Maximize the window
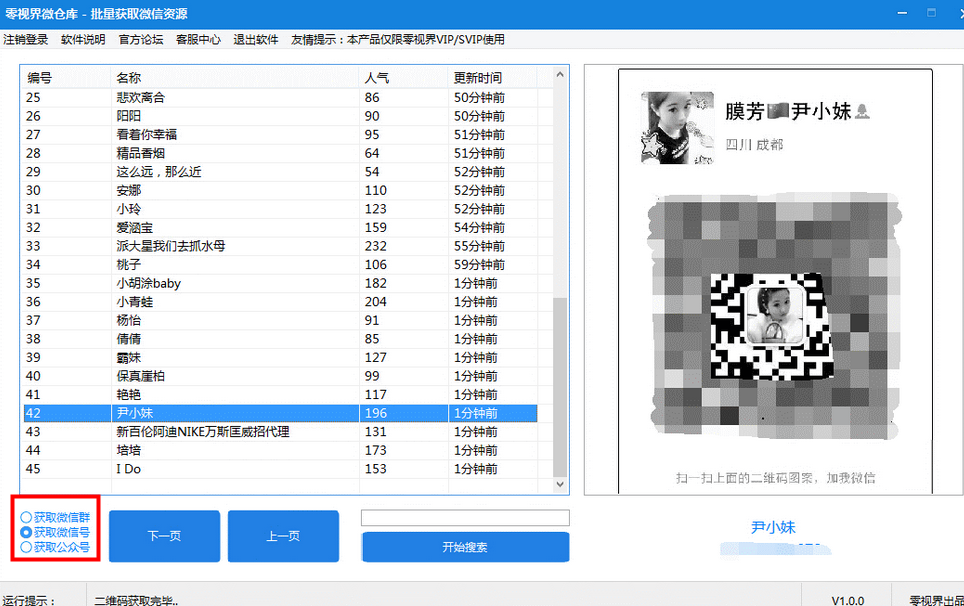The width and height of the screenshot is (964, 606). point(931,13)
